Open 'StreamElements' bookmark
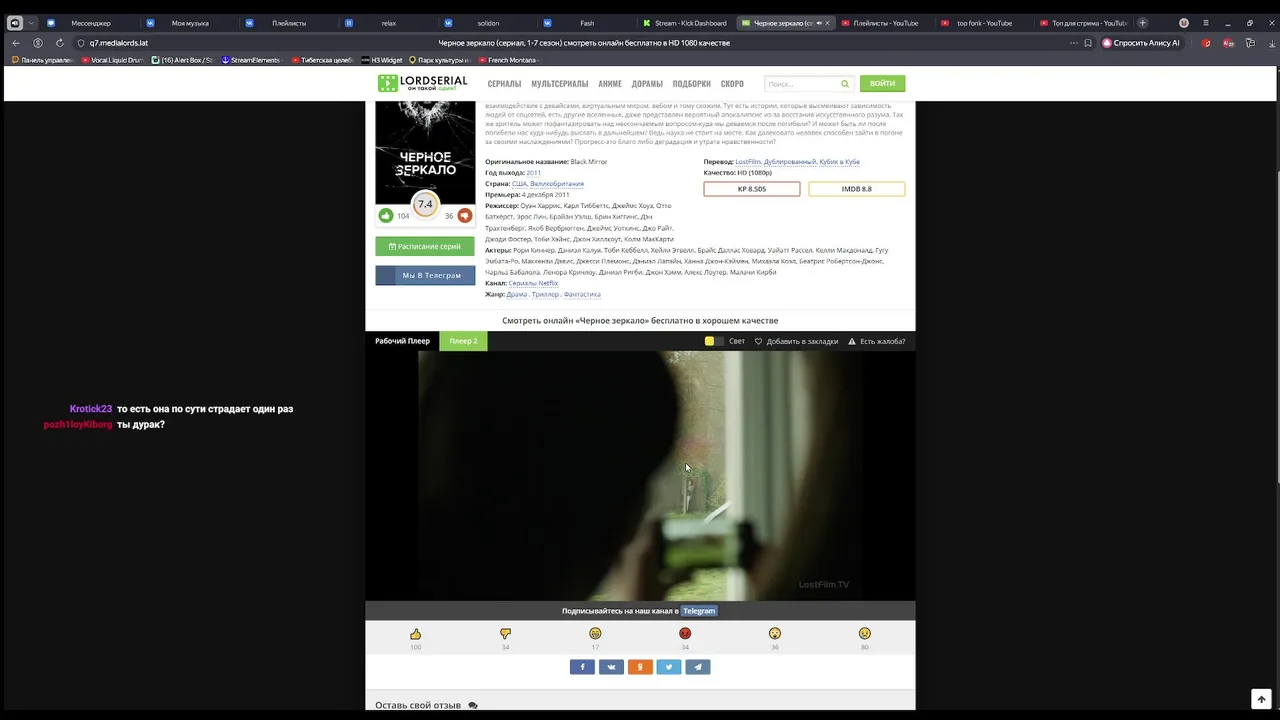The height and width of the screenshot is (720, 1280). click(250, 60)
